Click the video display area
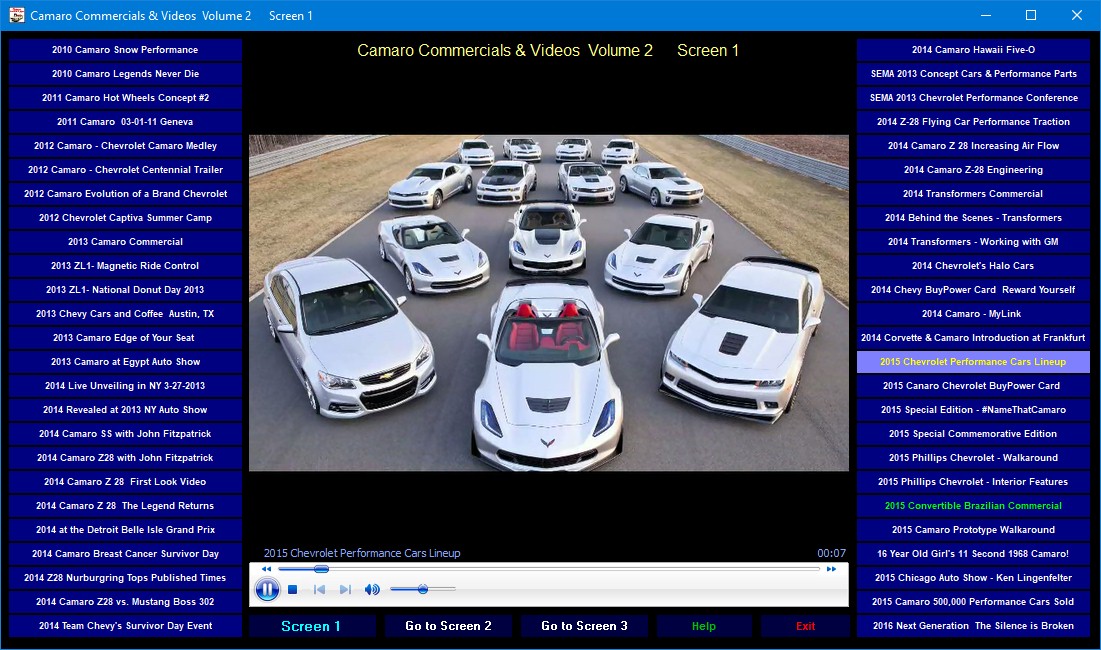The width and height of the screenshot is (1101, 650). pyautogui.click(x=548, y=303)
